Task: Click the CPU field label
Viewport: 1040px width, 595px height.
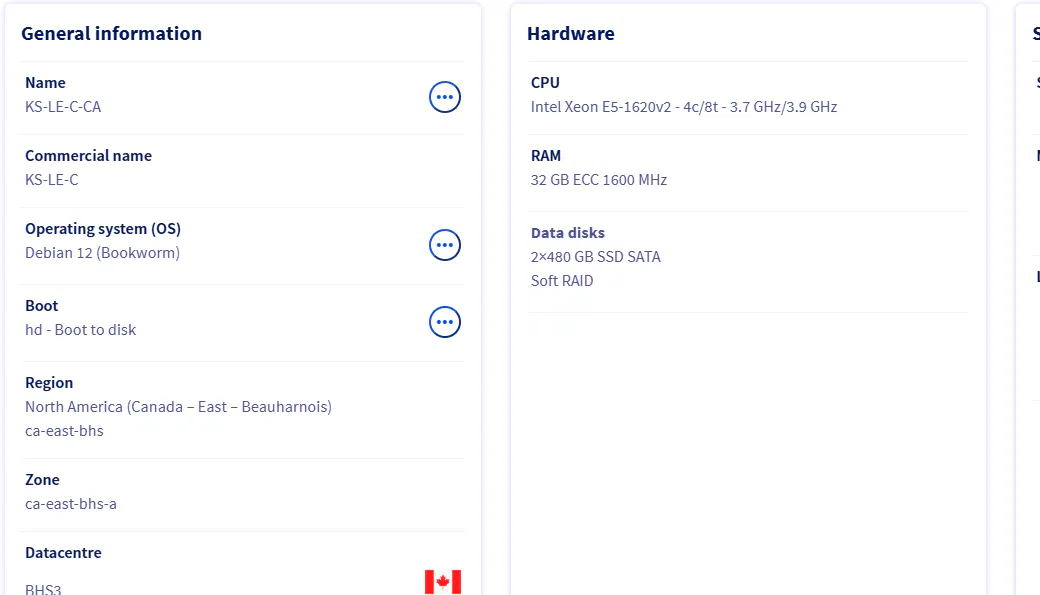Action: (545, 83)
